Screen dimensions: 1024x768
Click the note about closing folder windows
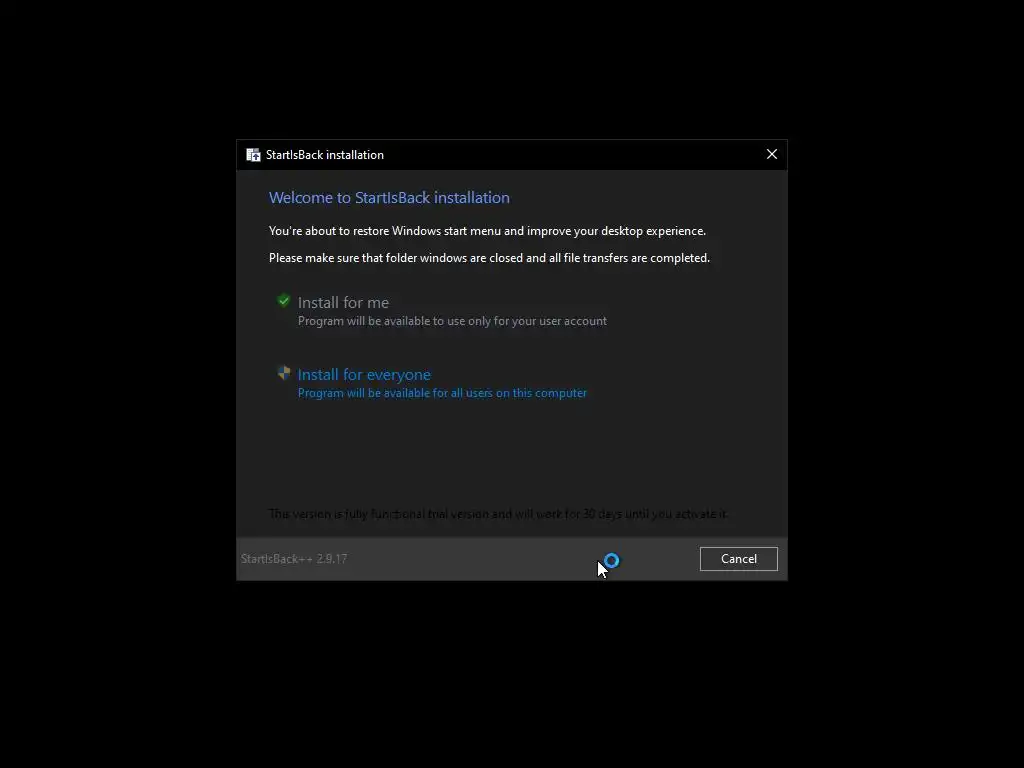tap(489, 258)
